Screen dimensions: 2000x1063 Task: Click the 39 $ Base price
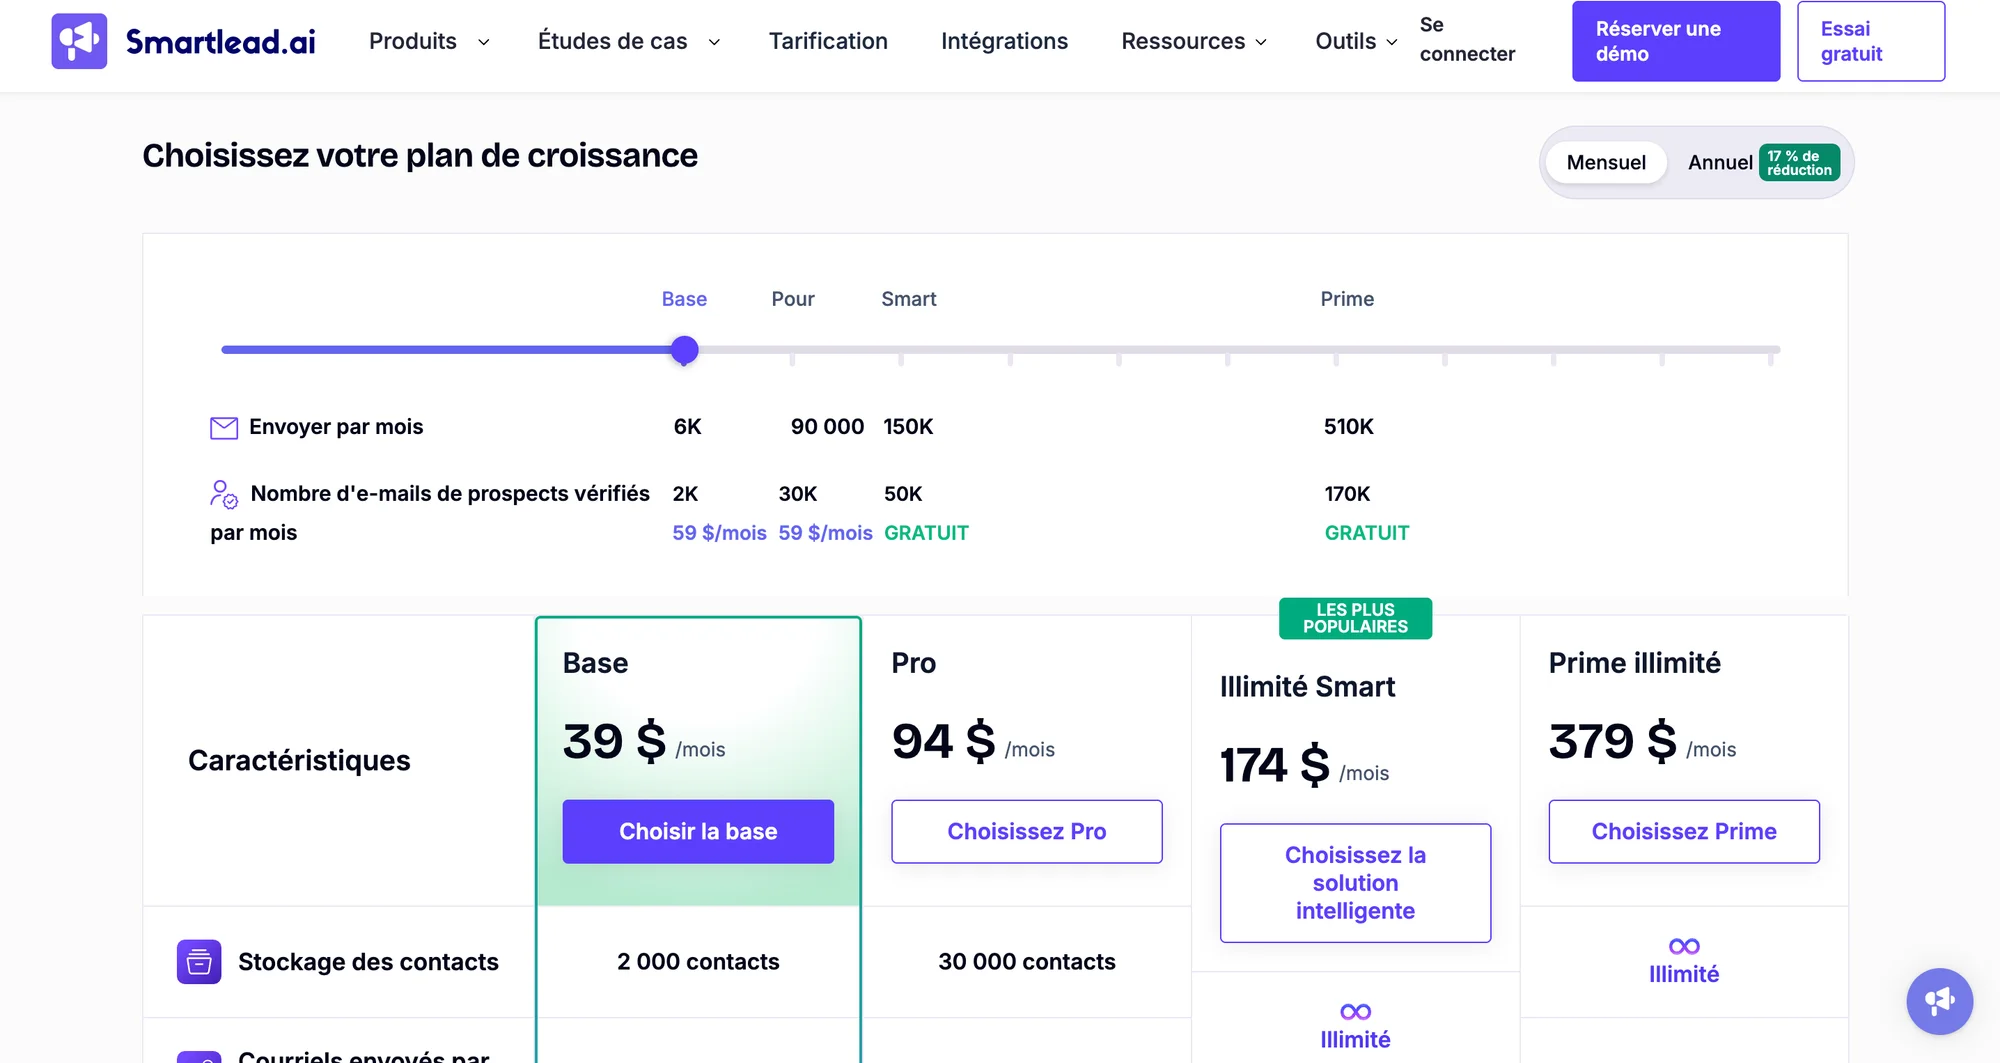click(614, 742)
